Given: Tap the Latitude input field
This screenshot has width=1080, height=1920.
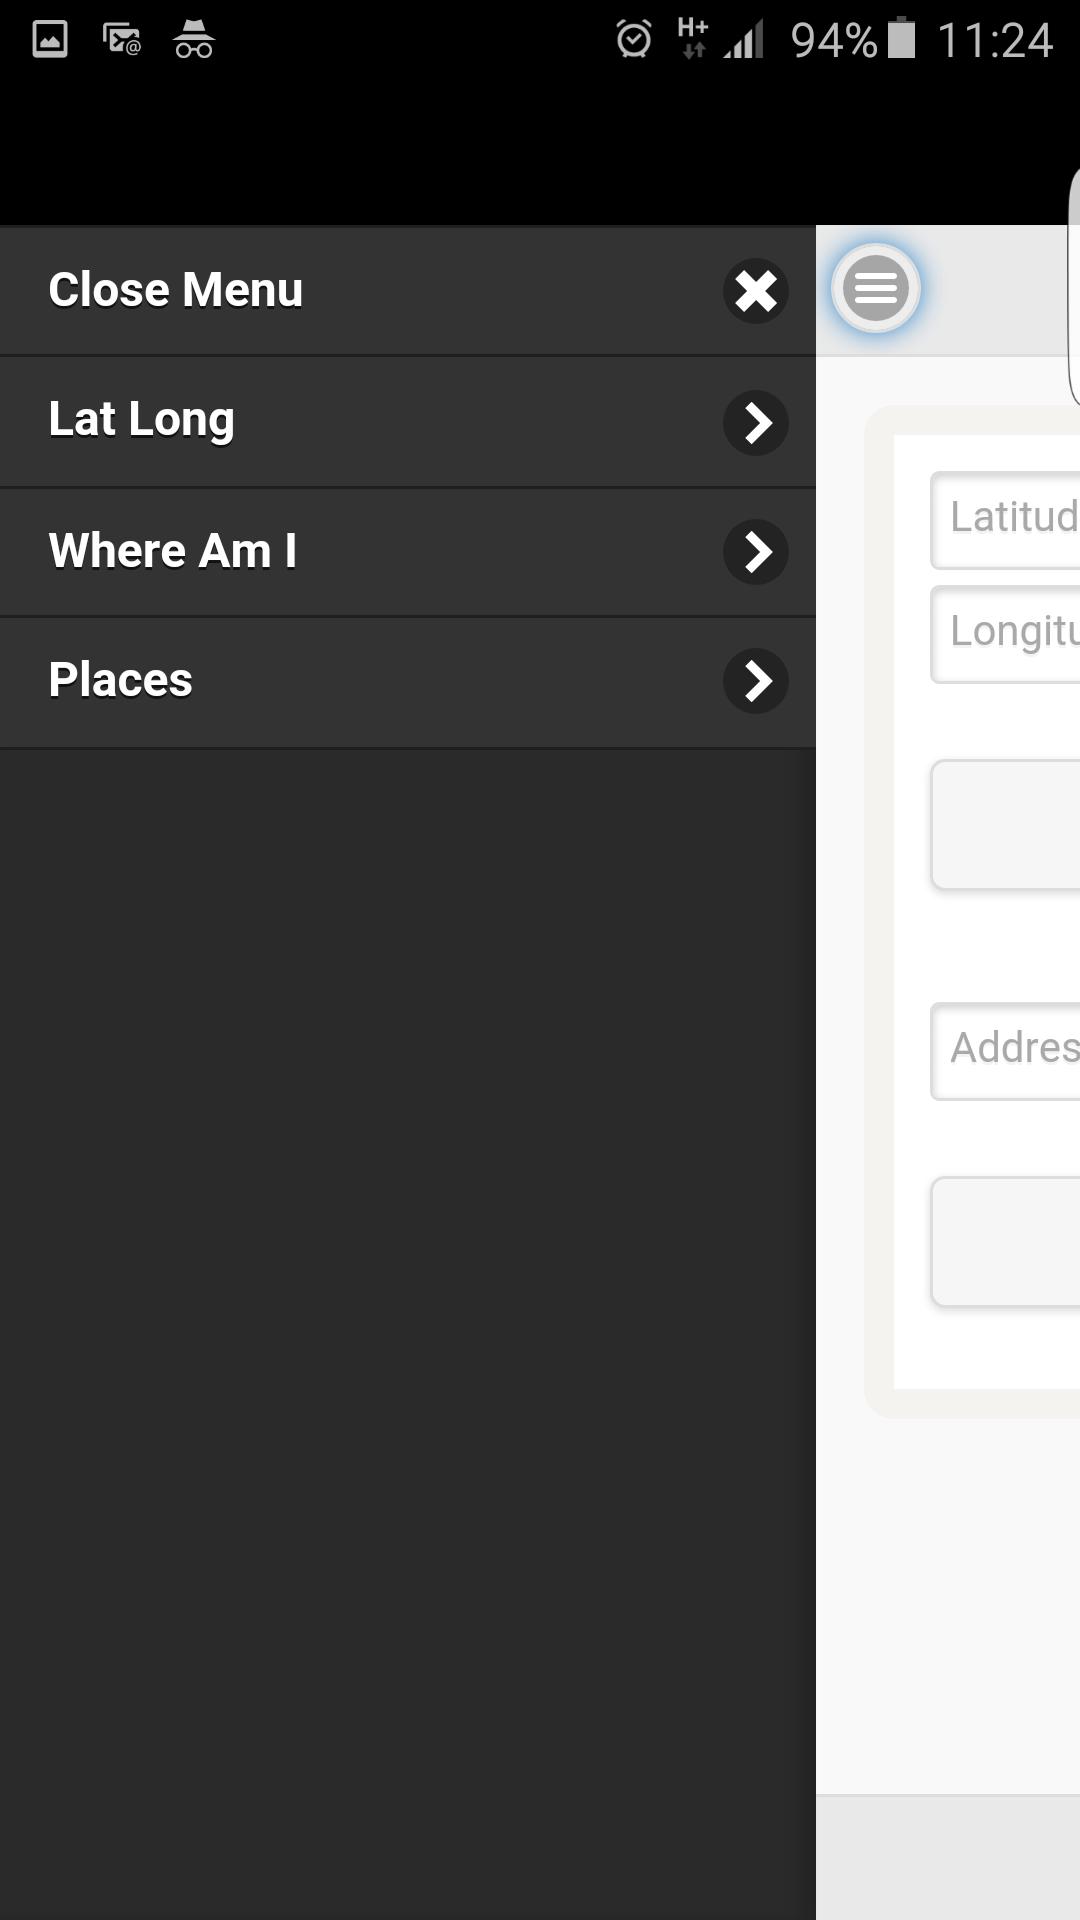Looking at the screenshot, I should click(1010, 520).
